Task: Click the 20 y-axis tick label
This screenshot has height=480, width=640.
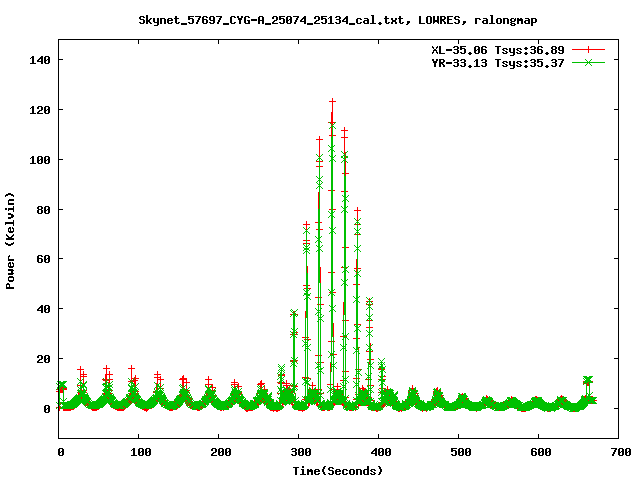Action: [44, 359]
